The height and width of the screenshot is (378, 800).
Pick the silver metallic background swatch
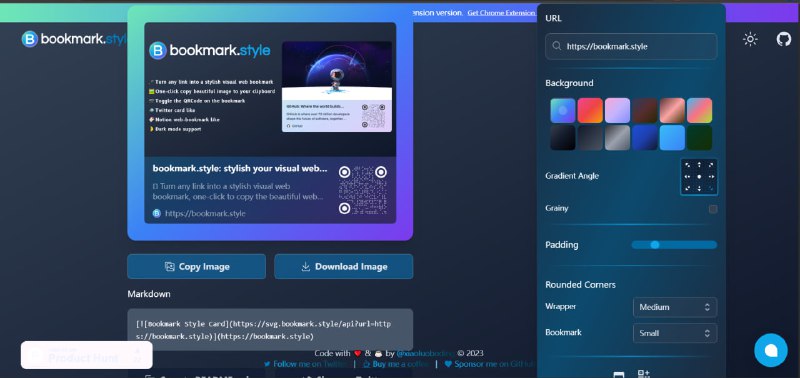[x=617, y=138]
